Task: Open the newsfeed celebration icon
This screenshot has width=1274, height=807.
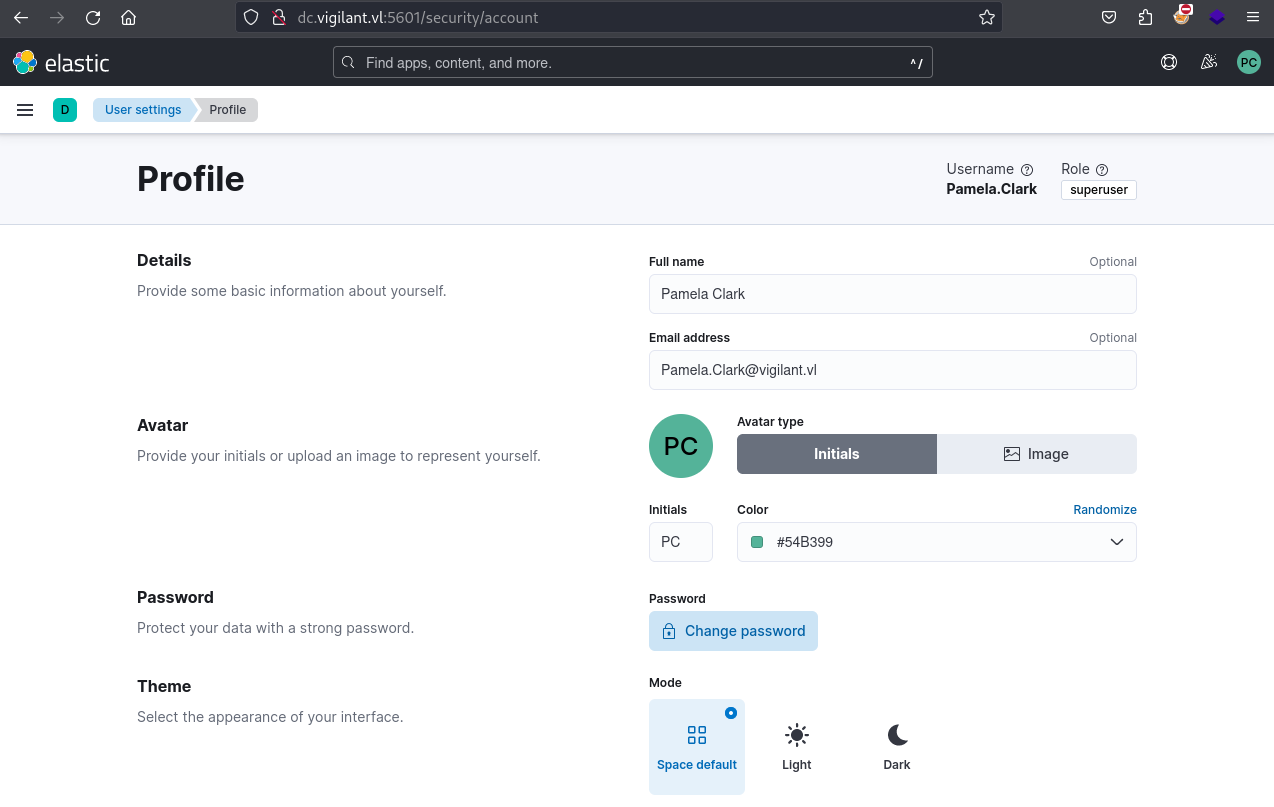Action: (1209, 62)
